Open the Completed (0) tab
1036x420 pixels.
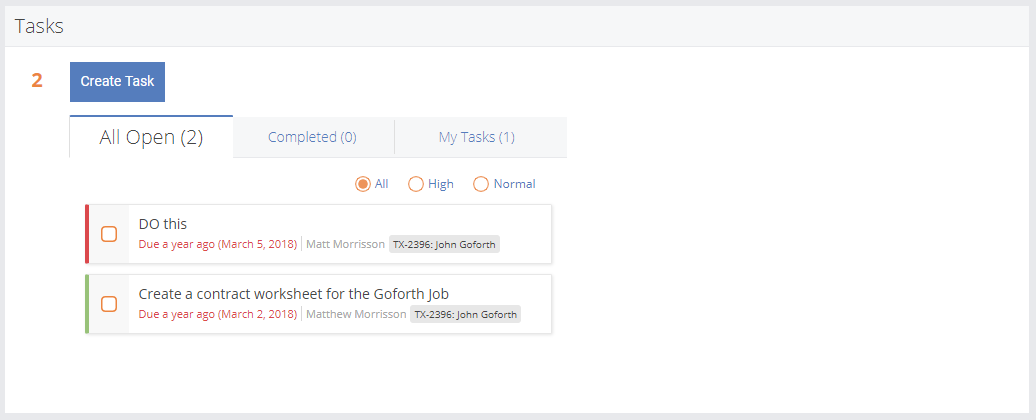pyautogui.click(x=312, y=137)
